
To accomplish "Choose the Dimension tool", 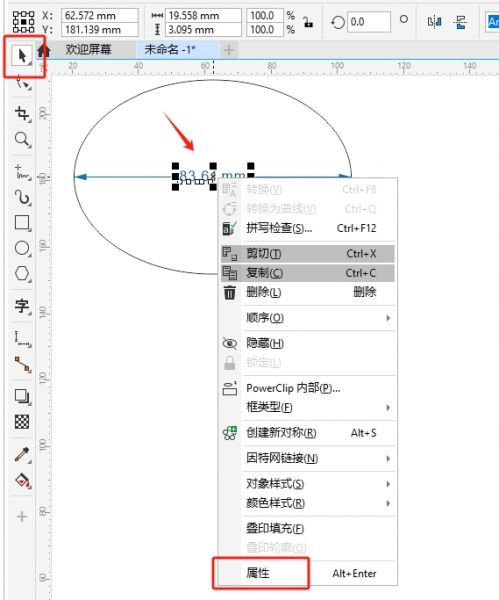I will [x=22, y=339].
